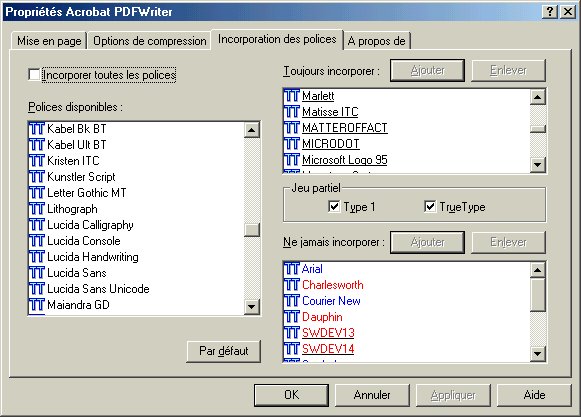This screenshot has width=581, height=417.
Task: Click the TrueType icon beside Marlett
Action: click(292, 96)
